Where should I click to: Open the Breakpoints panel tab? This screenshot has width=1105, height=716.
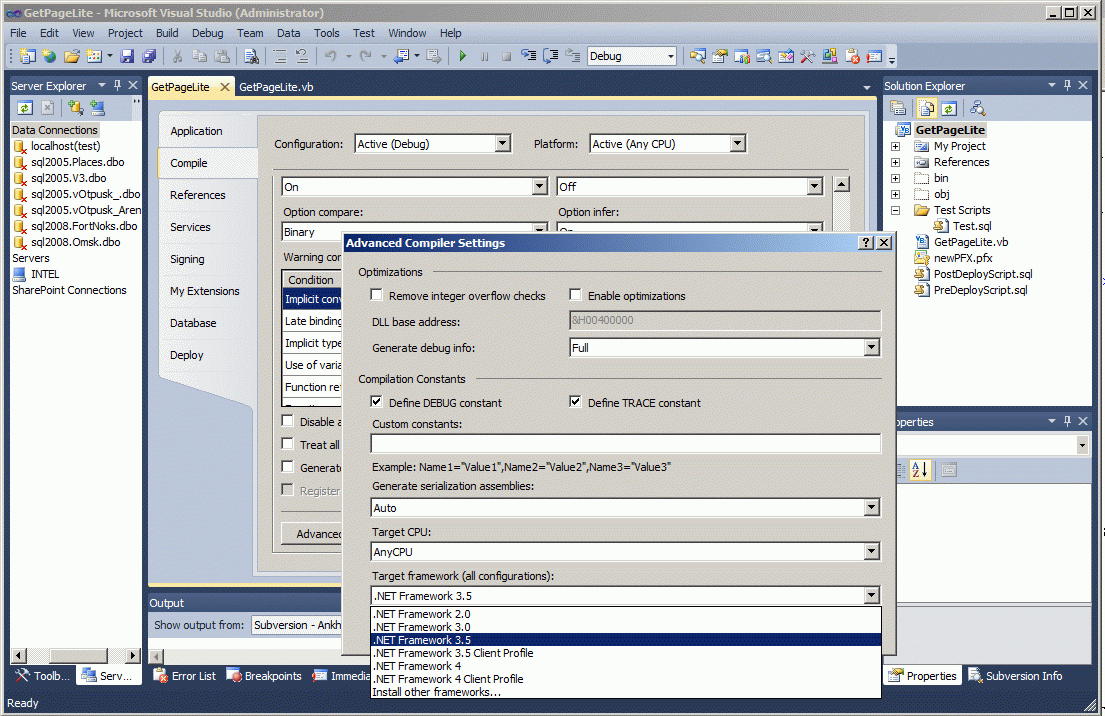coord(264,676)
